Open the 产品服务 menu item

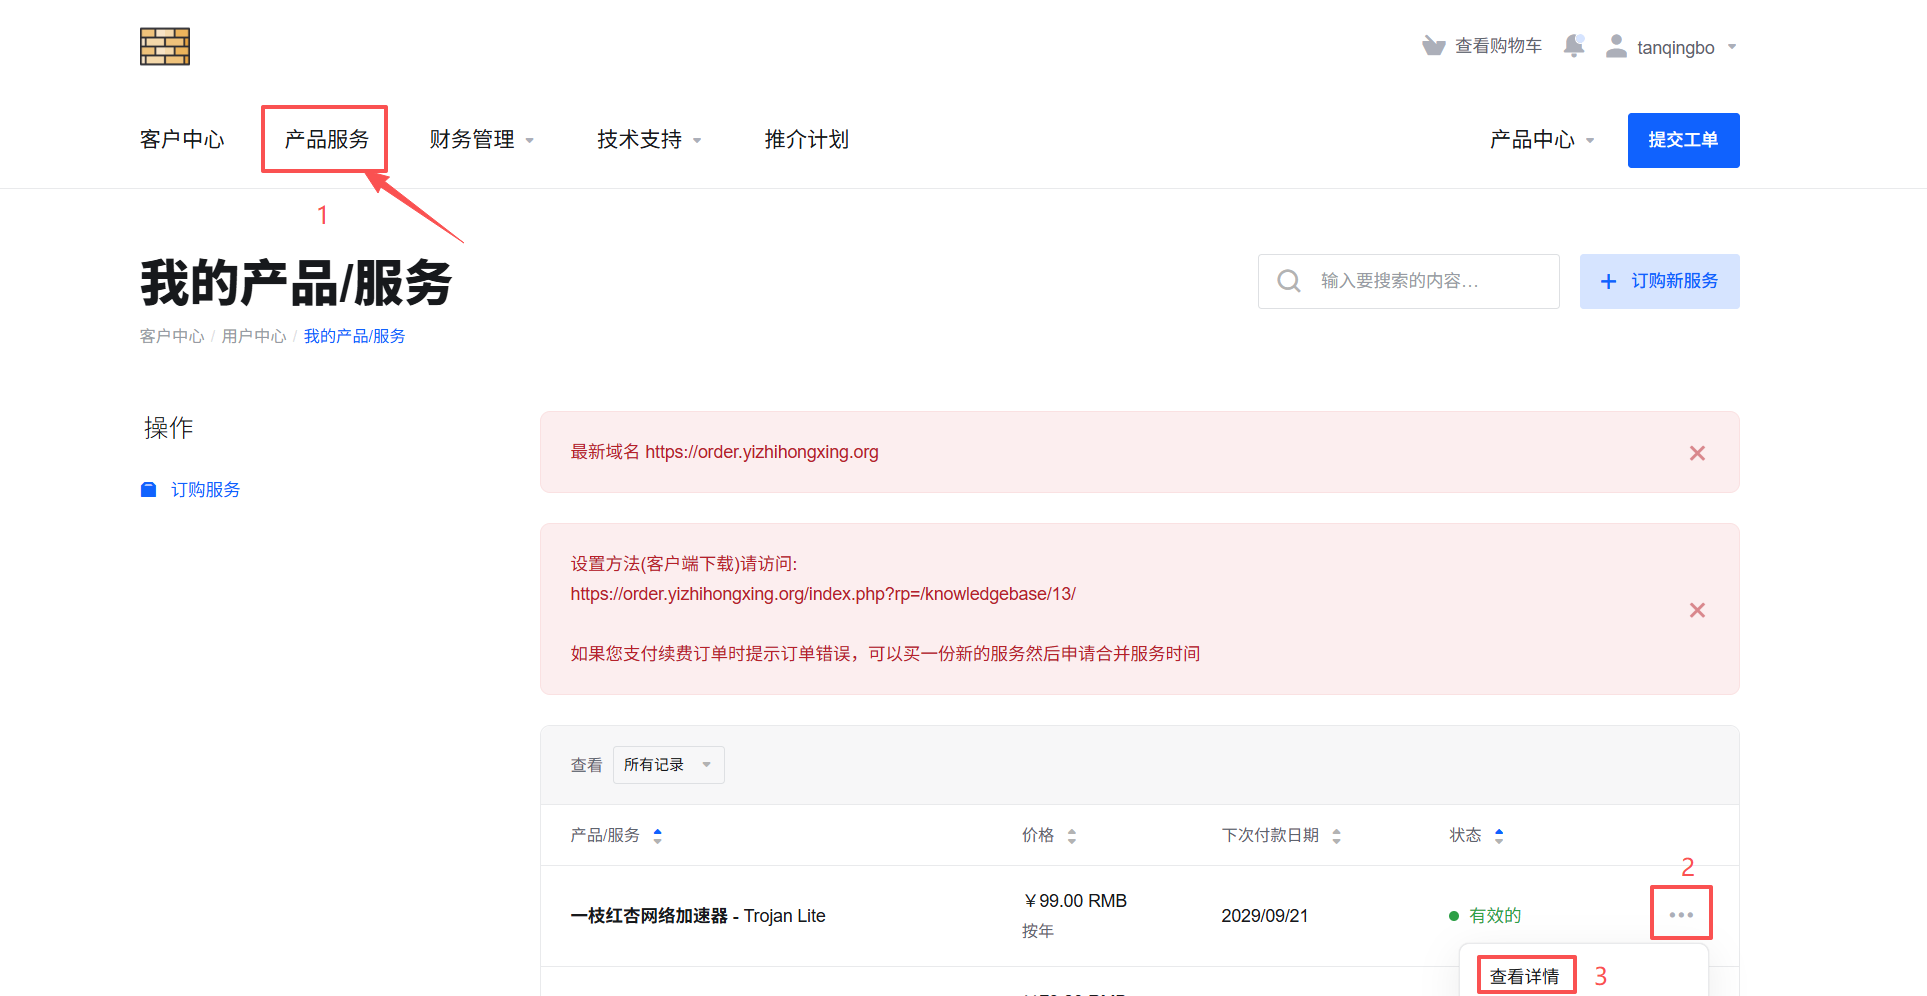(326, 139)
